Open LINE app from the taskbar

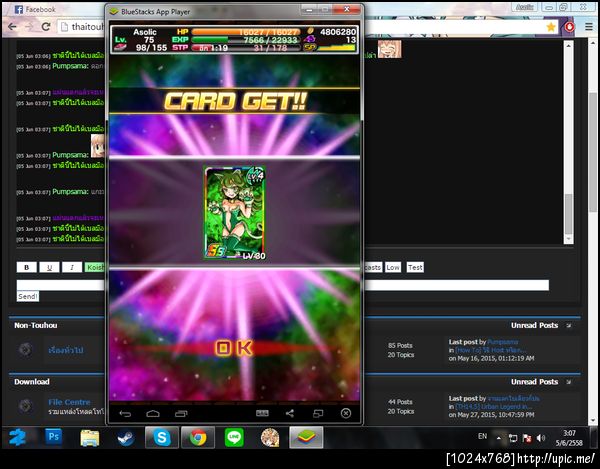click(234, 437)
